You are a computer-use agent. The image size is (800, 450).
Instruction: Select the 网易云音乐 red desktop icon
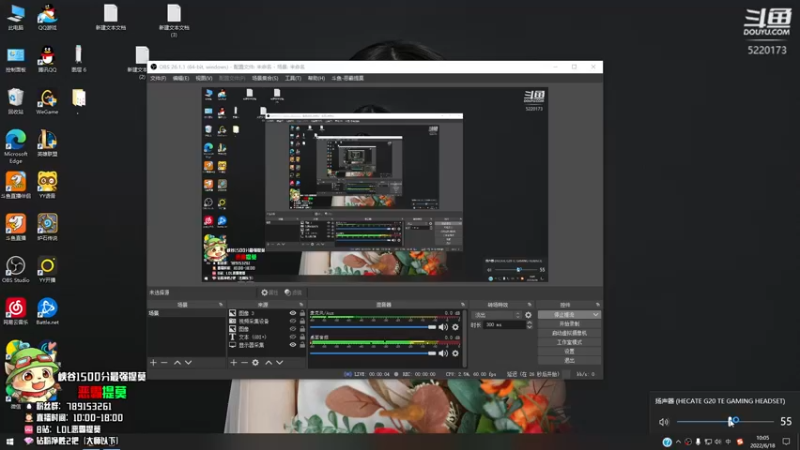15,311
